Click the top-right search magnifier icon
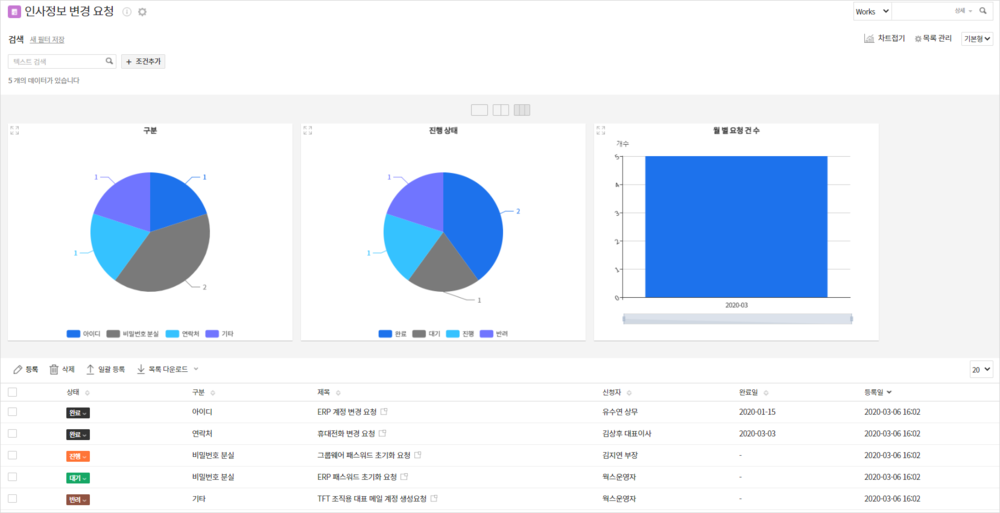This screenshot has height=513, width=1000. click(983, 11)
